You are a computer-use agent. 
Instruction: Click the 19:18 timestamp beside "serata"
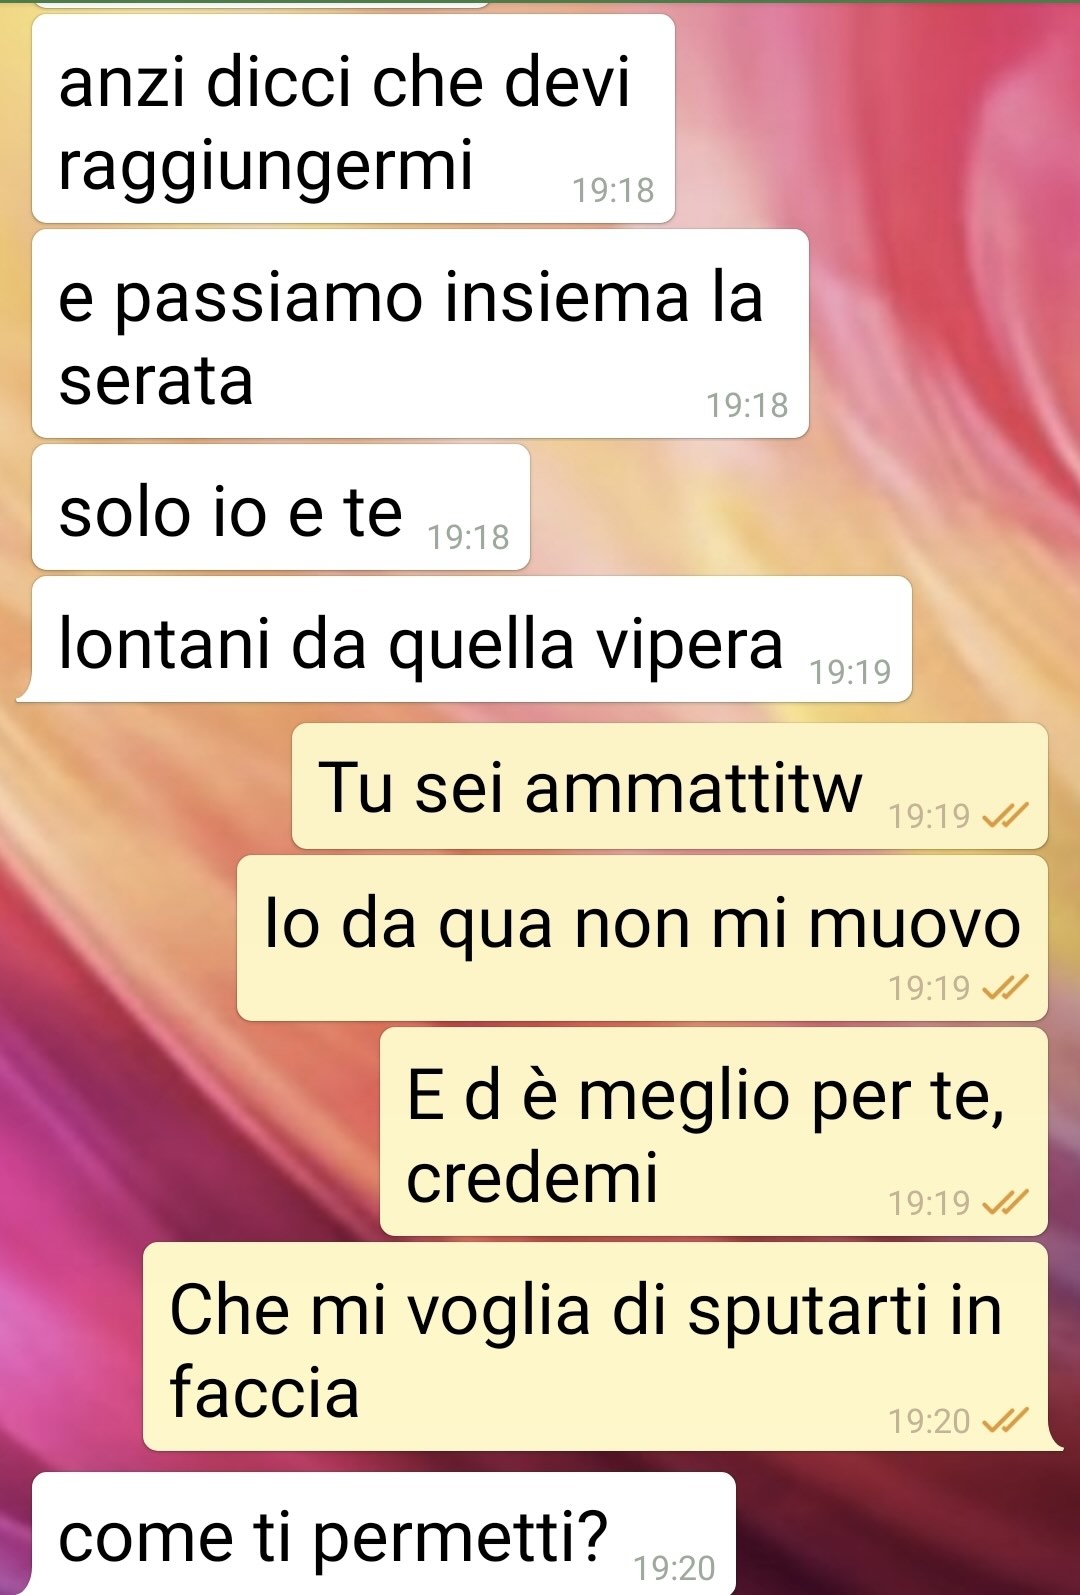click(747, 405)
